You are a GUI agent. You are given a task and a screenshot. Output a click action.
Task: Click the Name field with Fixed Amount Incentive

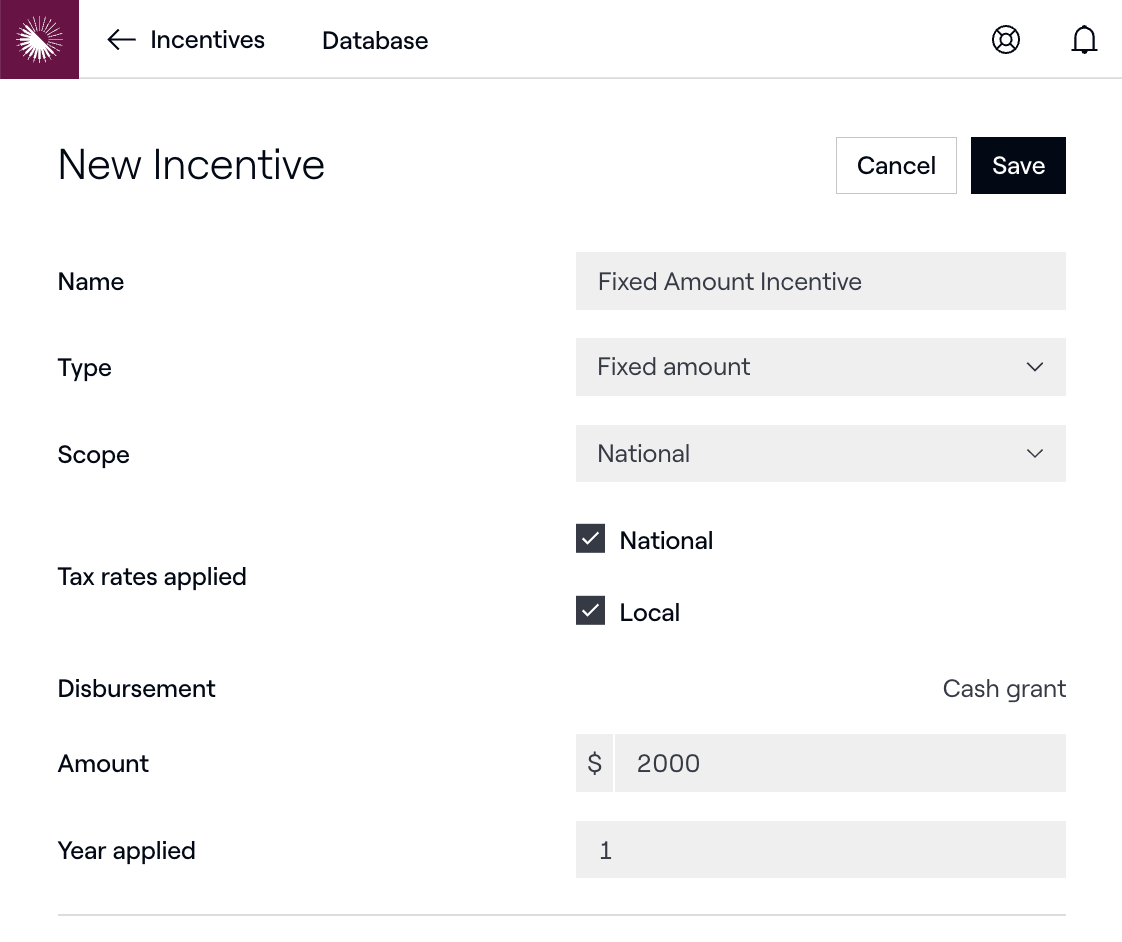click(820, 282)
